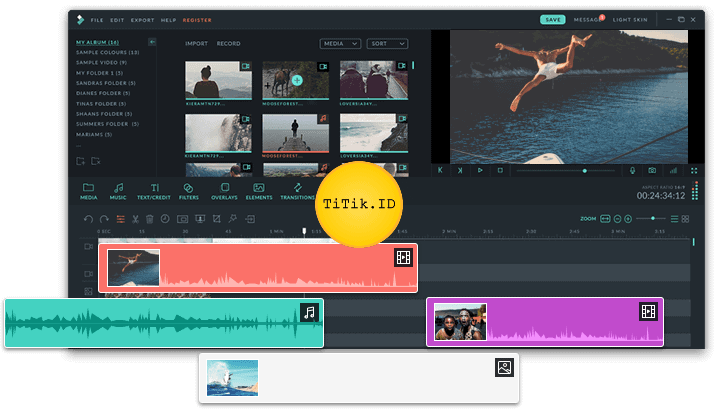Image resolution: width=718 pixels, height=409 pixels.
Task: Take a snapshot with the camera icon
Action: point(652,170)
